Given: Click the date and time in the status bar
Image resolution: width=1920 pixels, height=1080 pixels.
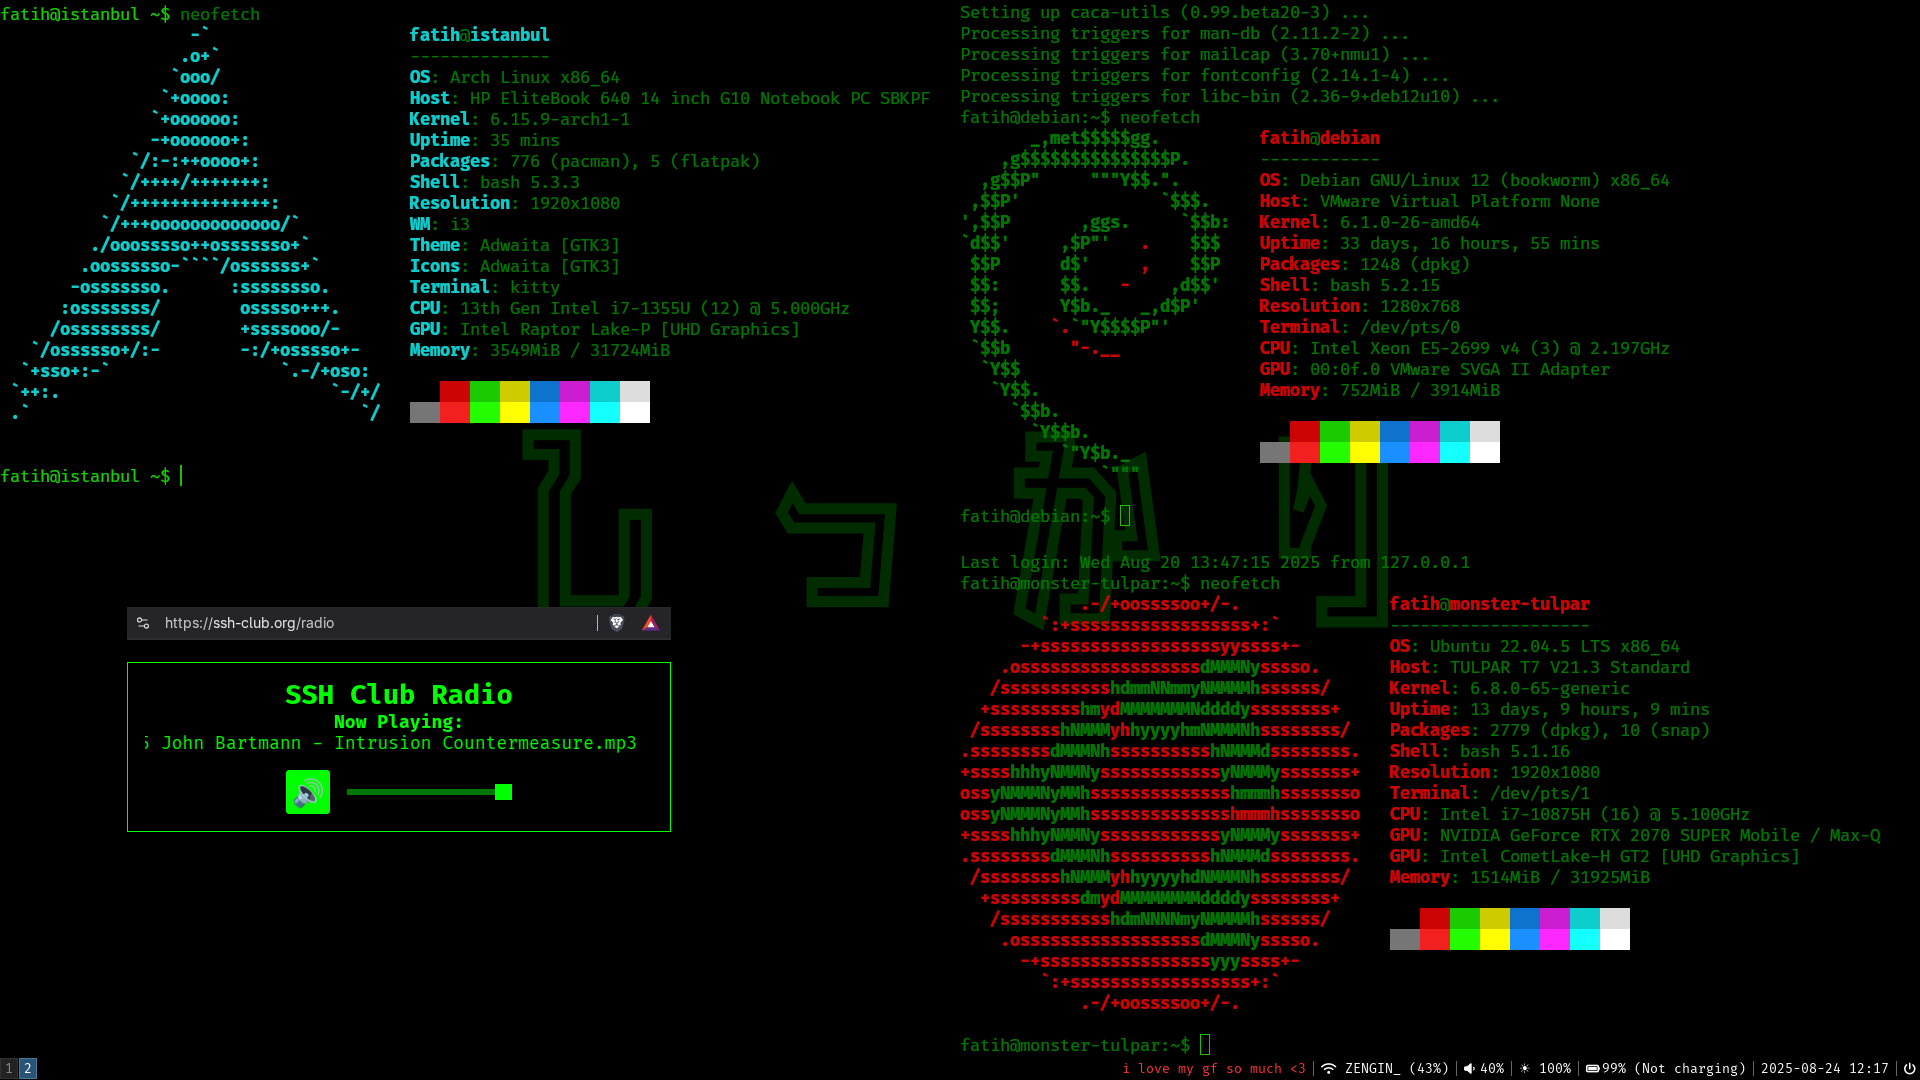Looking at the screenshot, I should click(x=1824, y=1068).
